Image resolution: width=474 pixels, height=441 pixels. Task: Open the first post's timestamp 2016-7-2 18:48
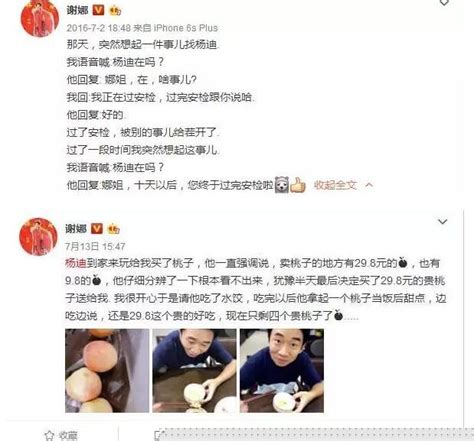pyautogui.click(x=98, y=28)
